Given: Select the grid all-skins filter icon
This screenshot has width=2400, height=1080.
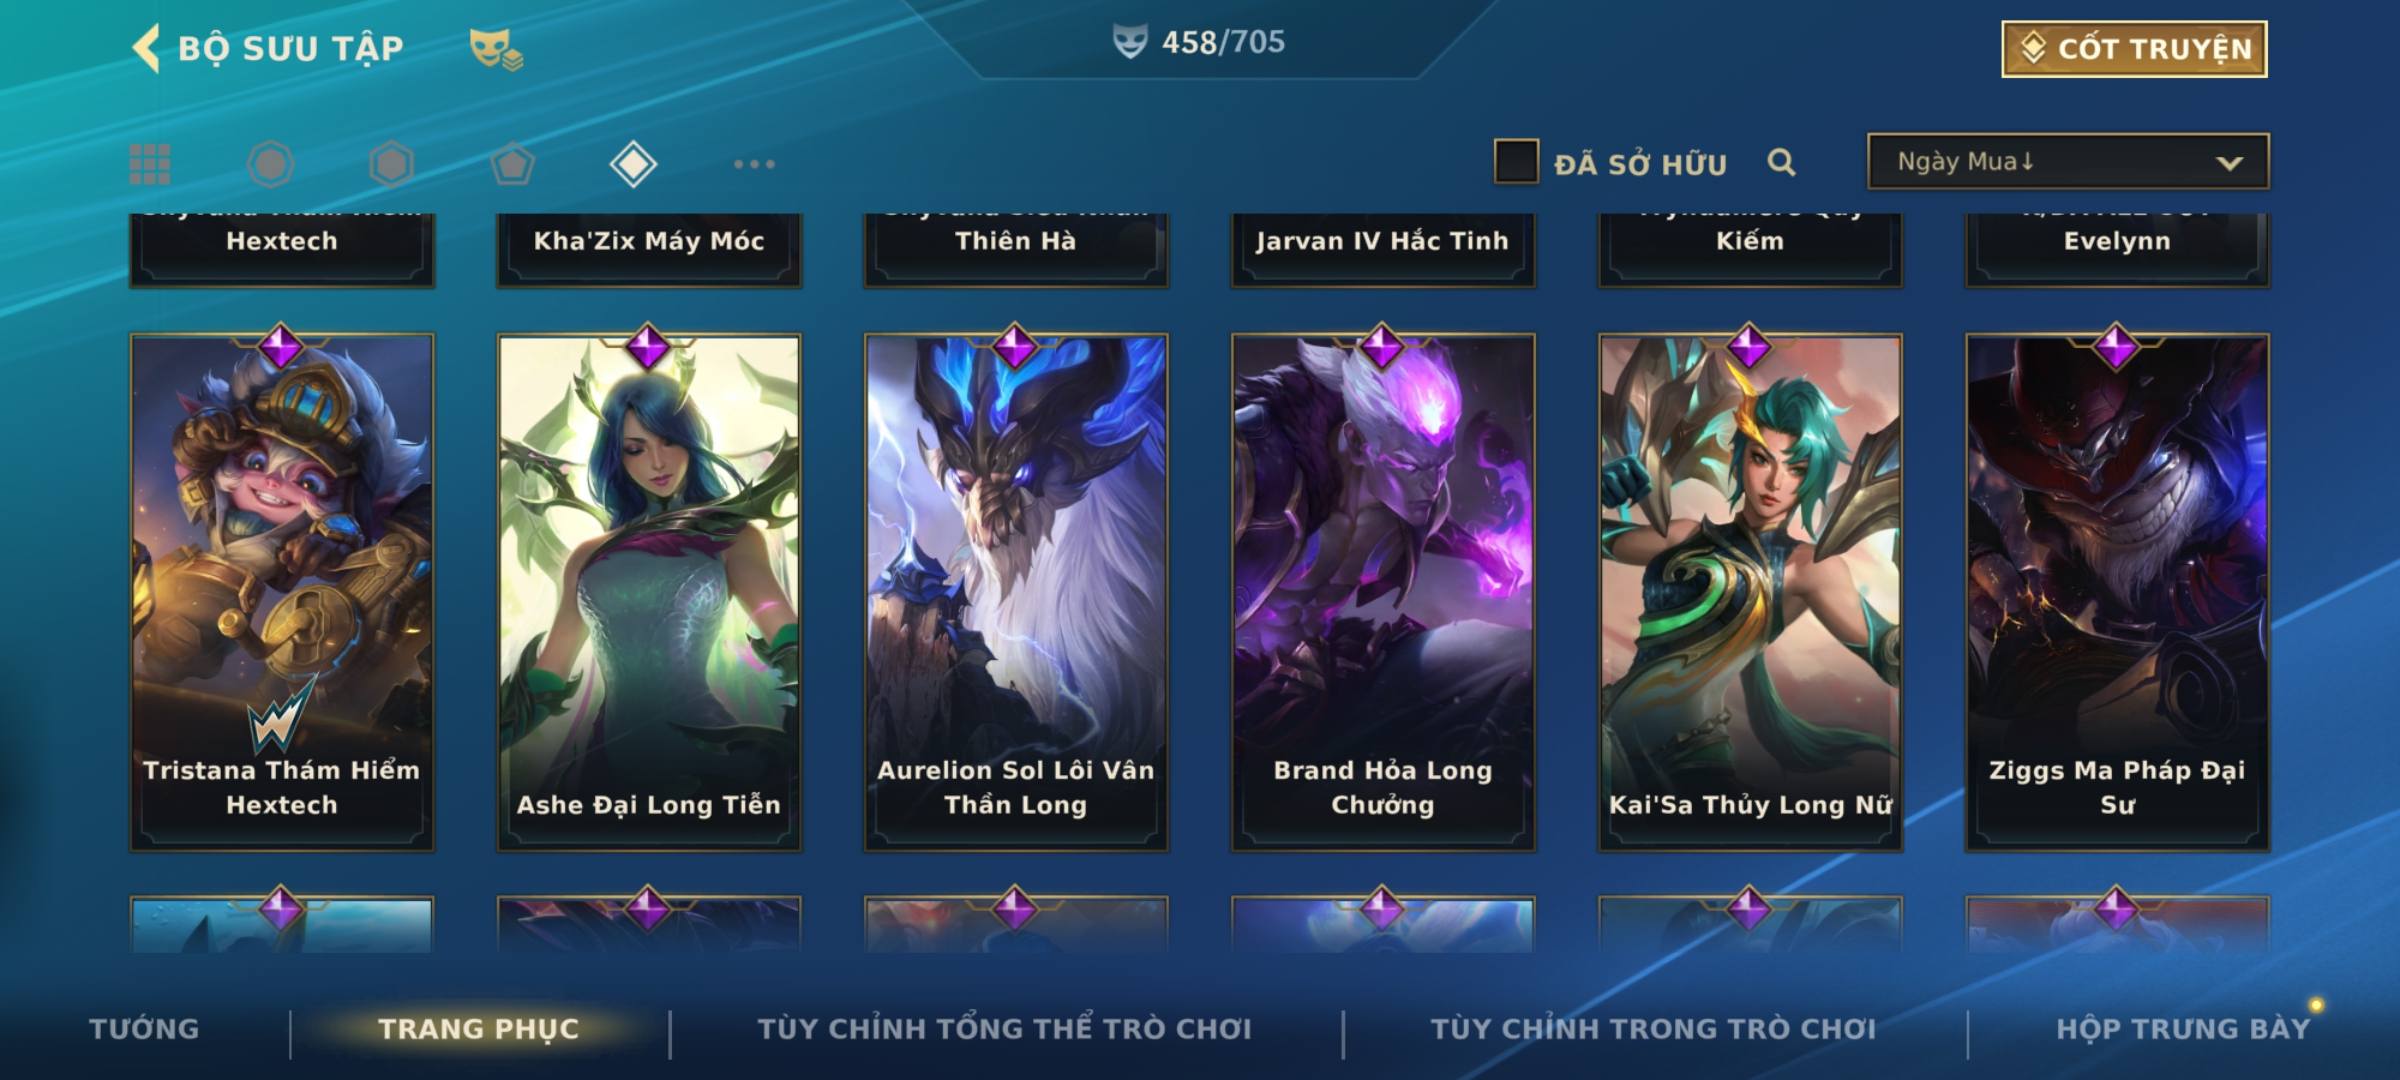Looking at the screenshot, I should 150,164.
